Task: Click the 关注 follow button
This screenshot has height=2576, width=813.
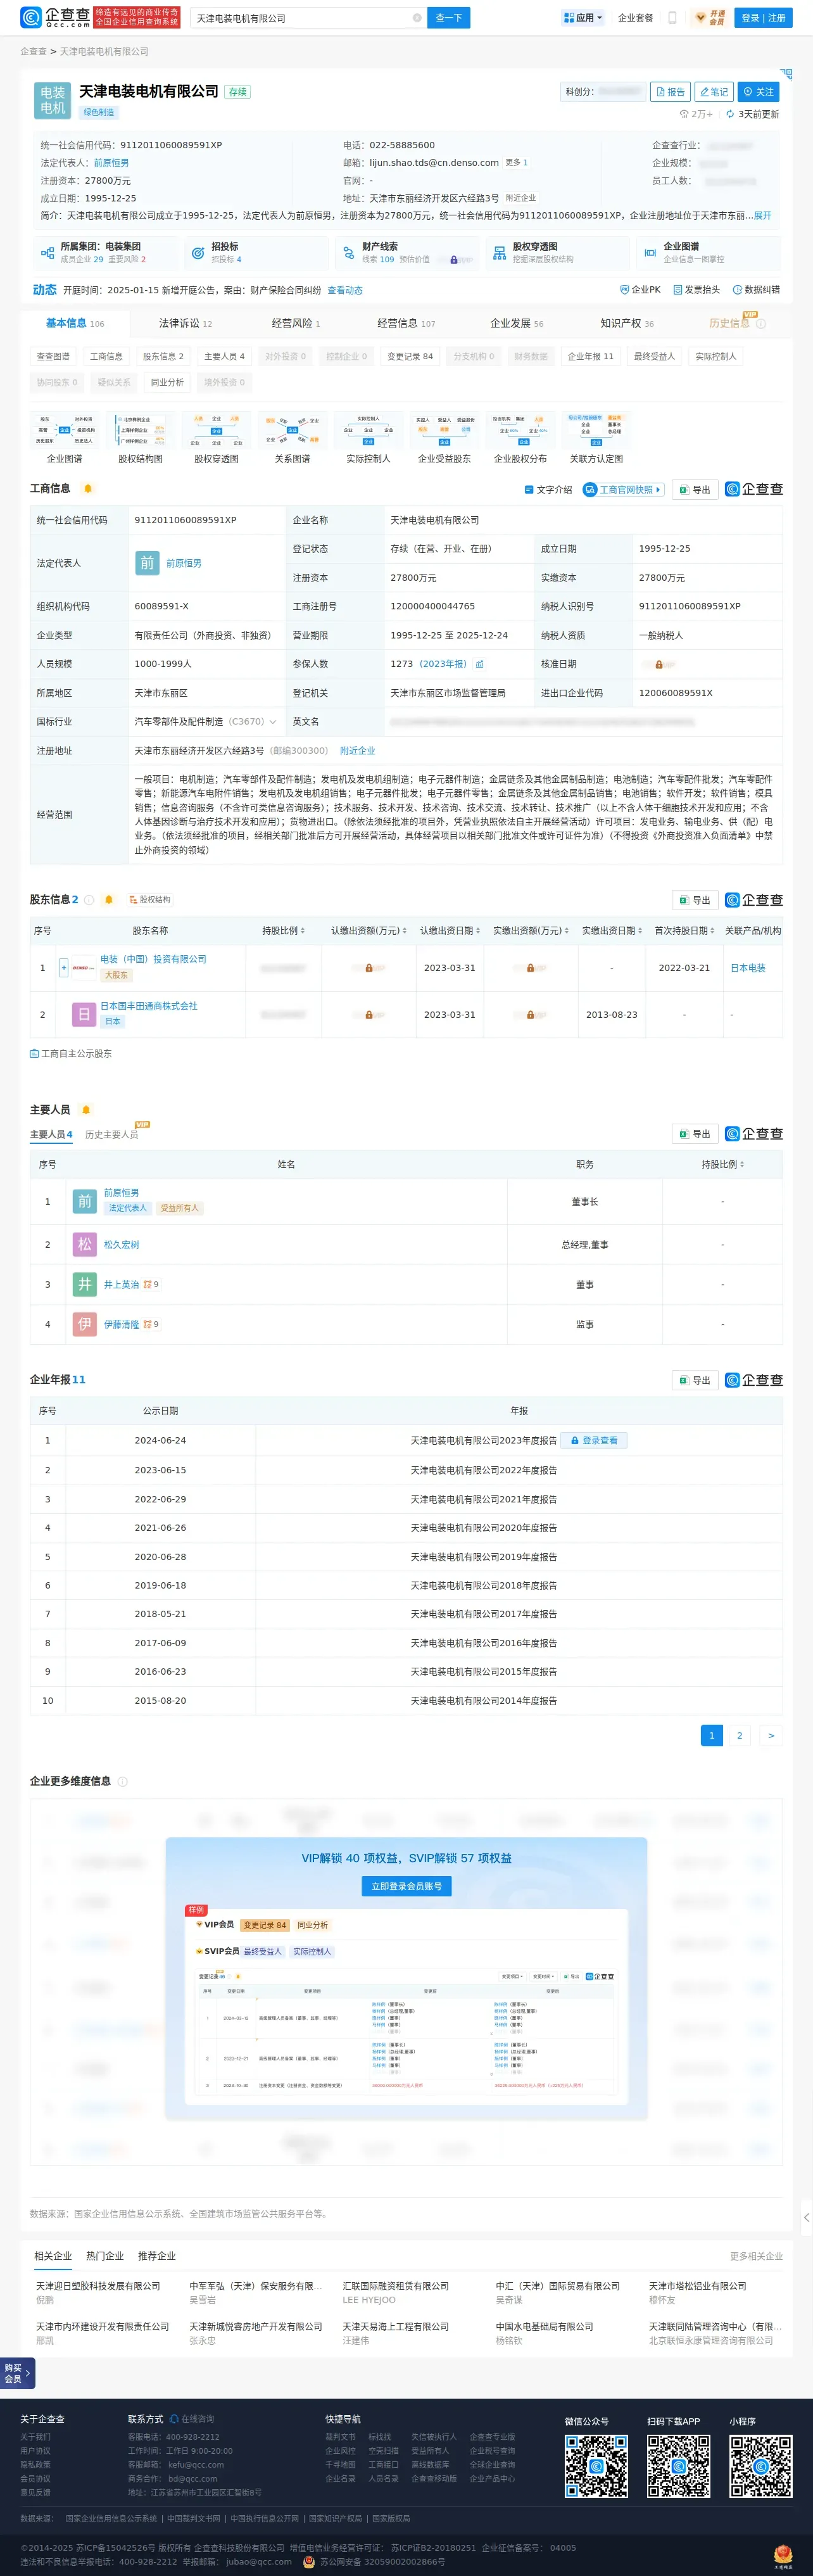Action: click(x=758, y=92)
